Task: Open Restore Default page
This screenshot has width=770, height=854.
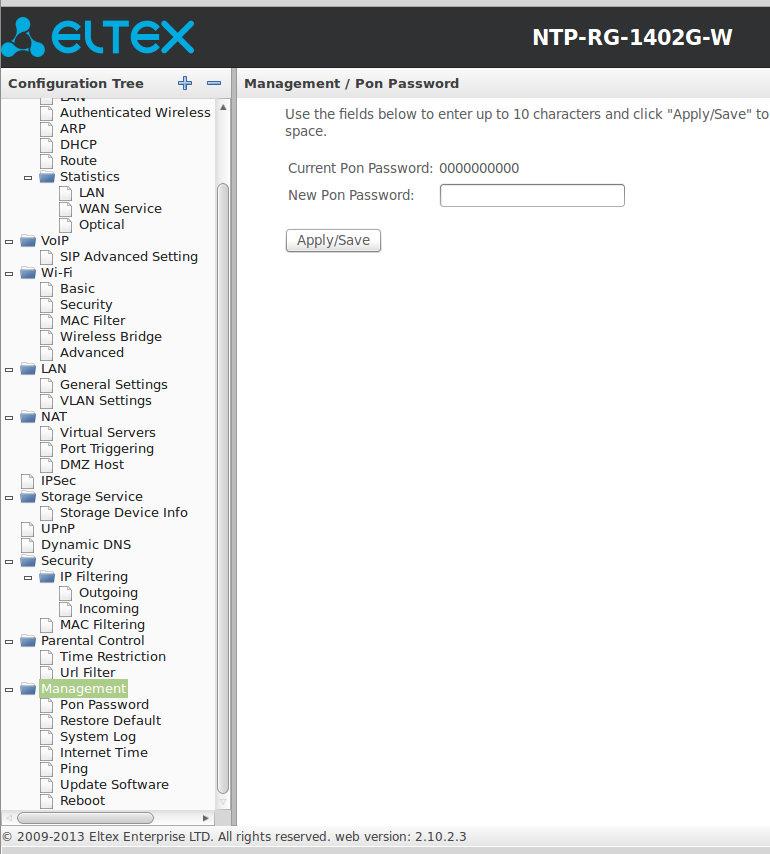Action: coord(111,721)
